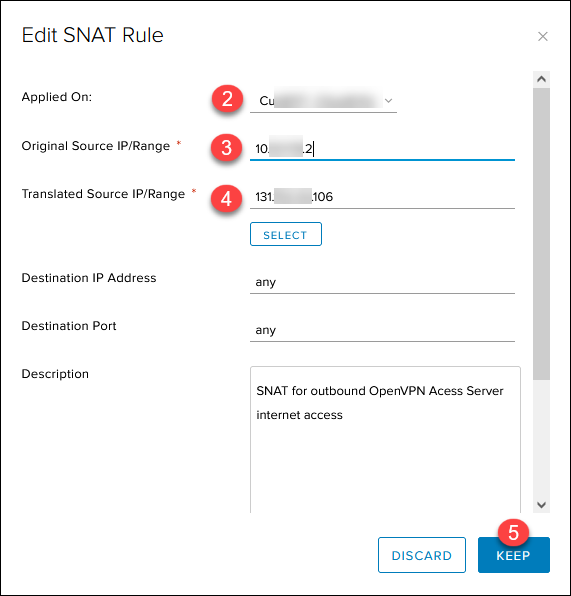This screenshot has width=571, height=596.
Task: Click the Translated Source IP/Range field
Action: 382,197
